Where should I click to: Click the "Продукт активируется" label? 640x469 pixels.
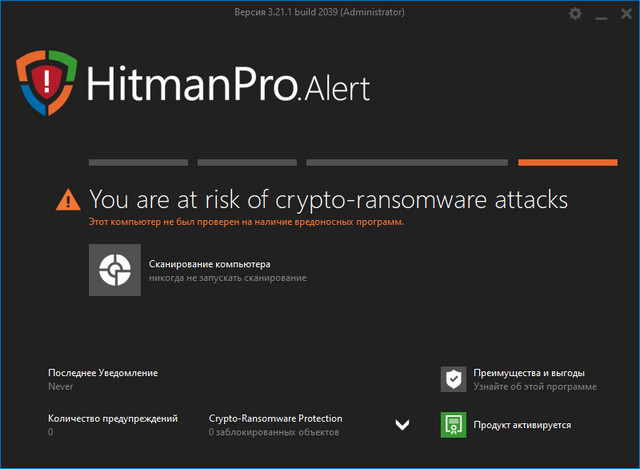pyautogui.click(x=523, y=425)
